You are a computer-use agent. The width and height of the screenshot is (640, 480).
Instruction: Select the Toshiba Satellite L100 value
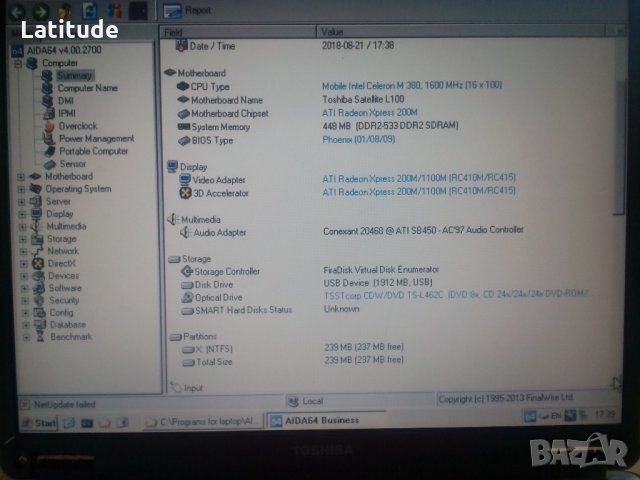point(363,99)
